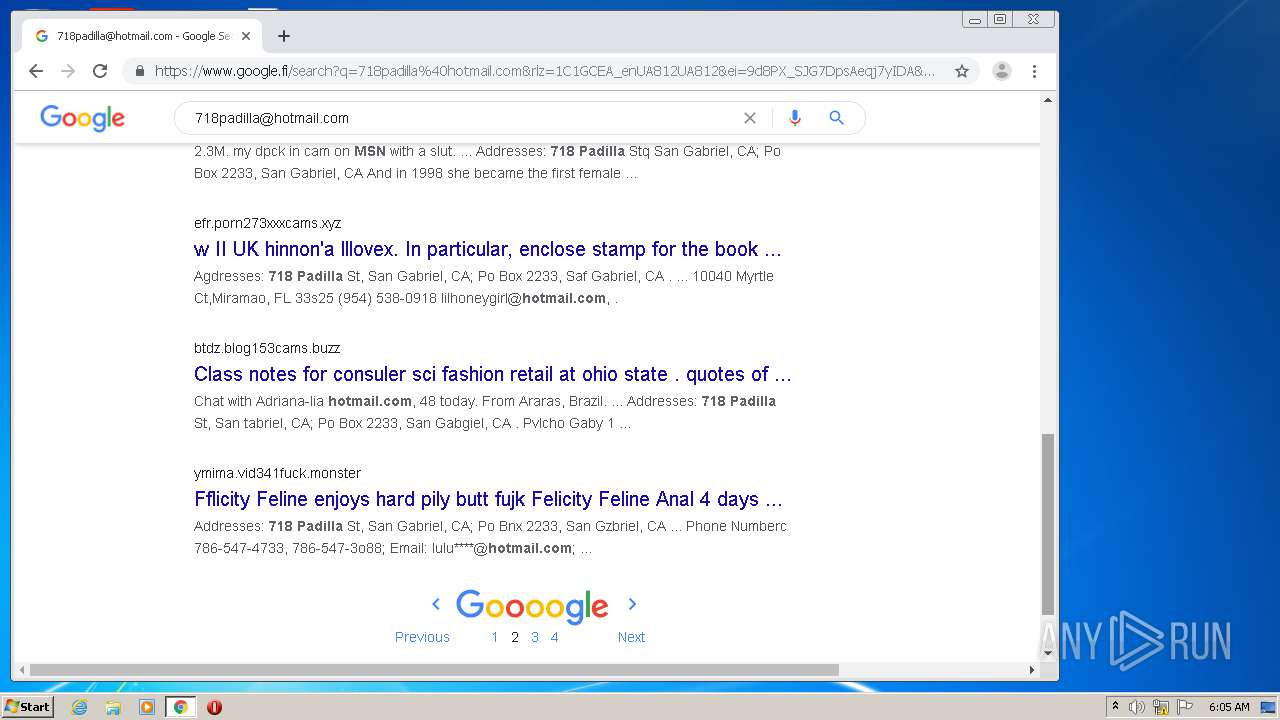Open the Action Center flag icon

[1185, 707]
